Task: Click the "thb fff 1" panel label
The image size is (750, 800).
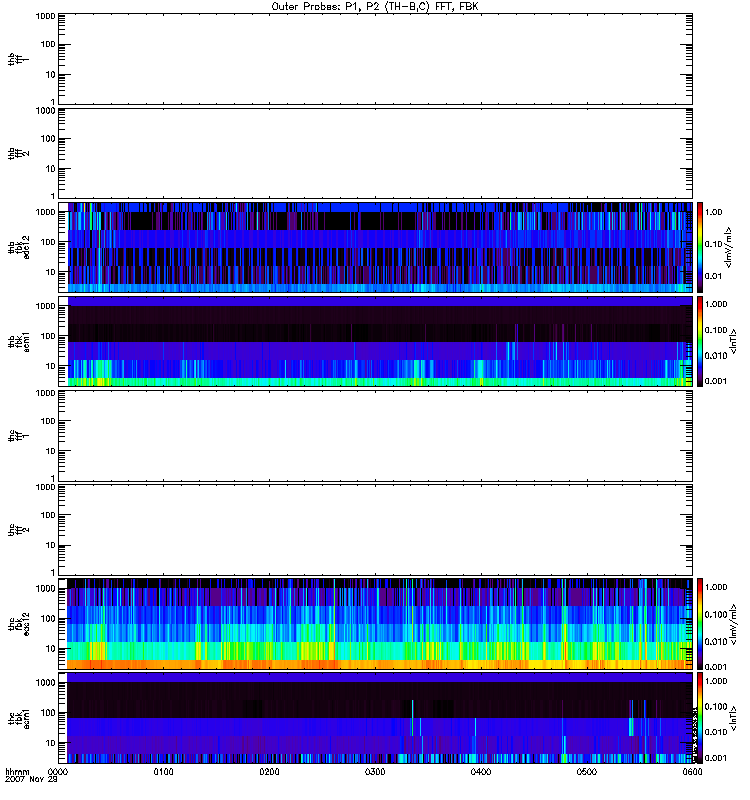Action: pos(18,59)
